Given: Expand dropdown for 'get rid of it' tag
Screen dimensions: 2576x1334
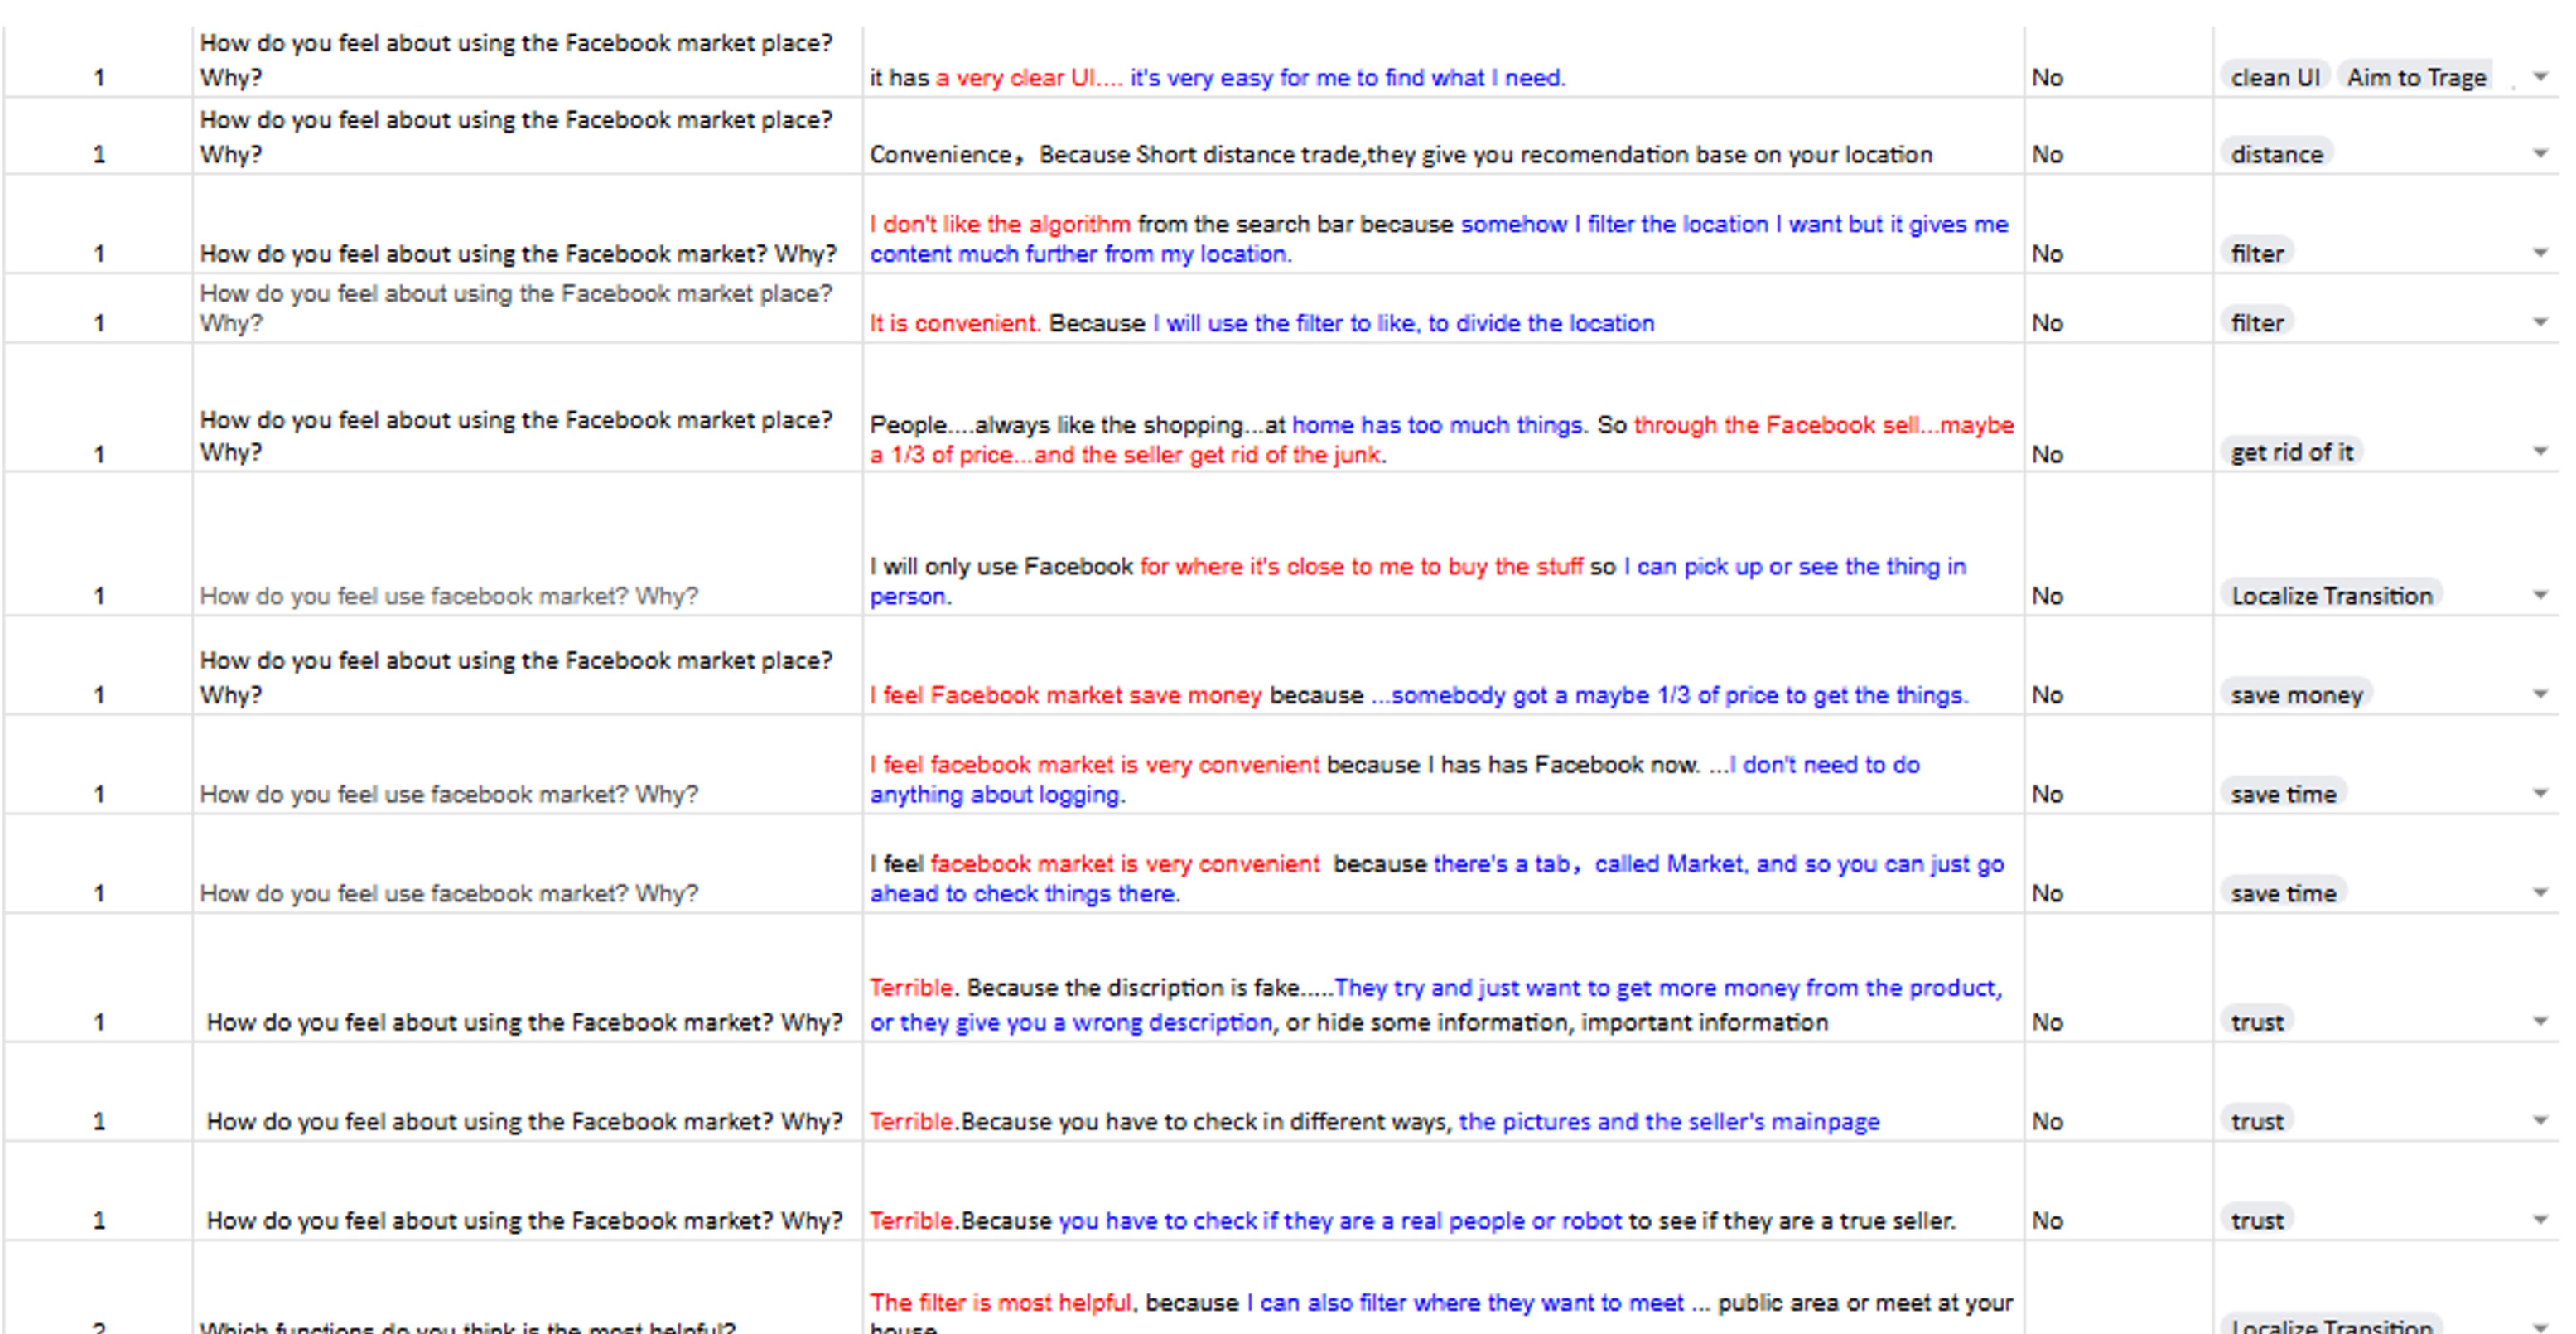Looking at the screenshot, I should point(2539,452).
